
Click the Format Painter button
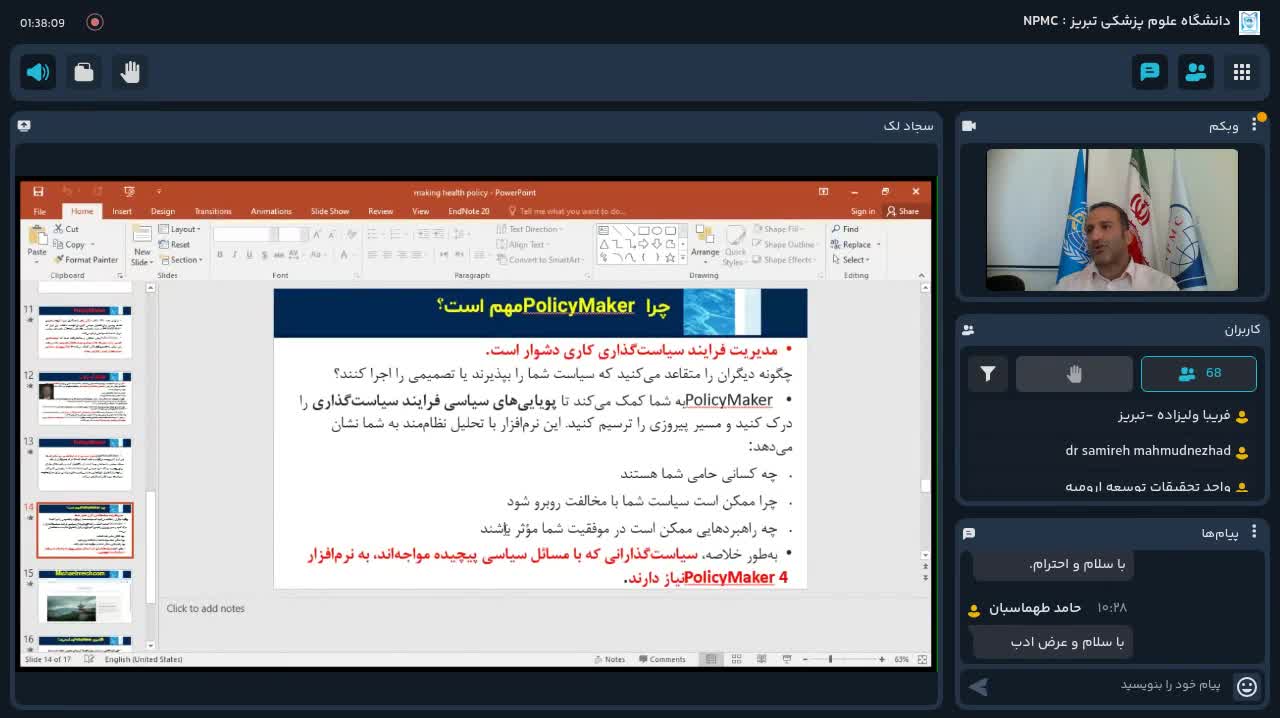click(x=86, y=260)
